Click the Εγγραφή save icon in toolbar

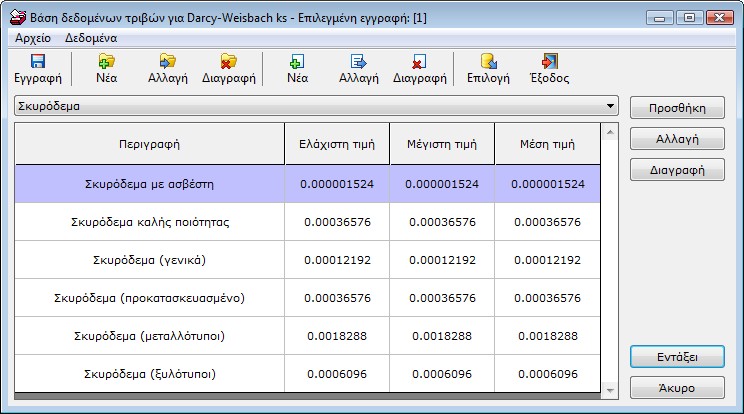point(39,62)
